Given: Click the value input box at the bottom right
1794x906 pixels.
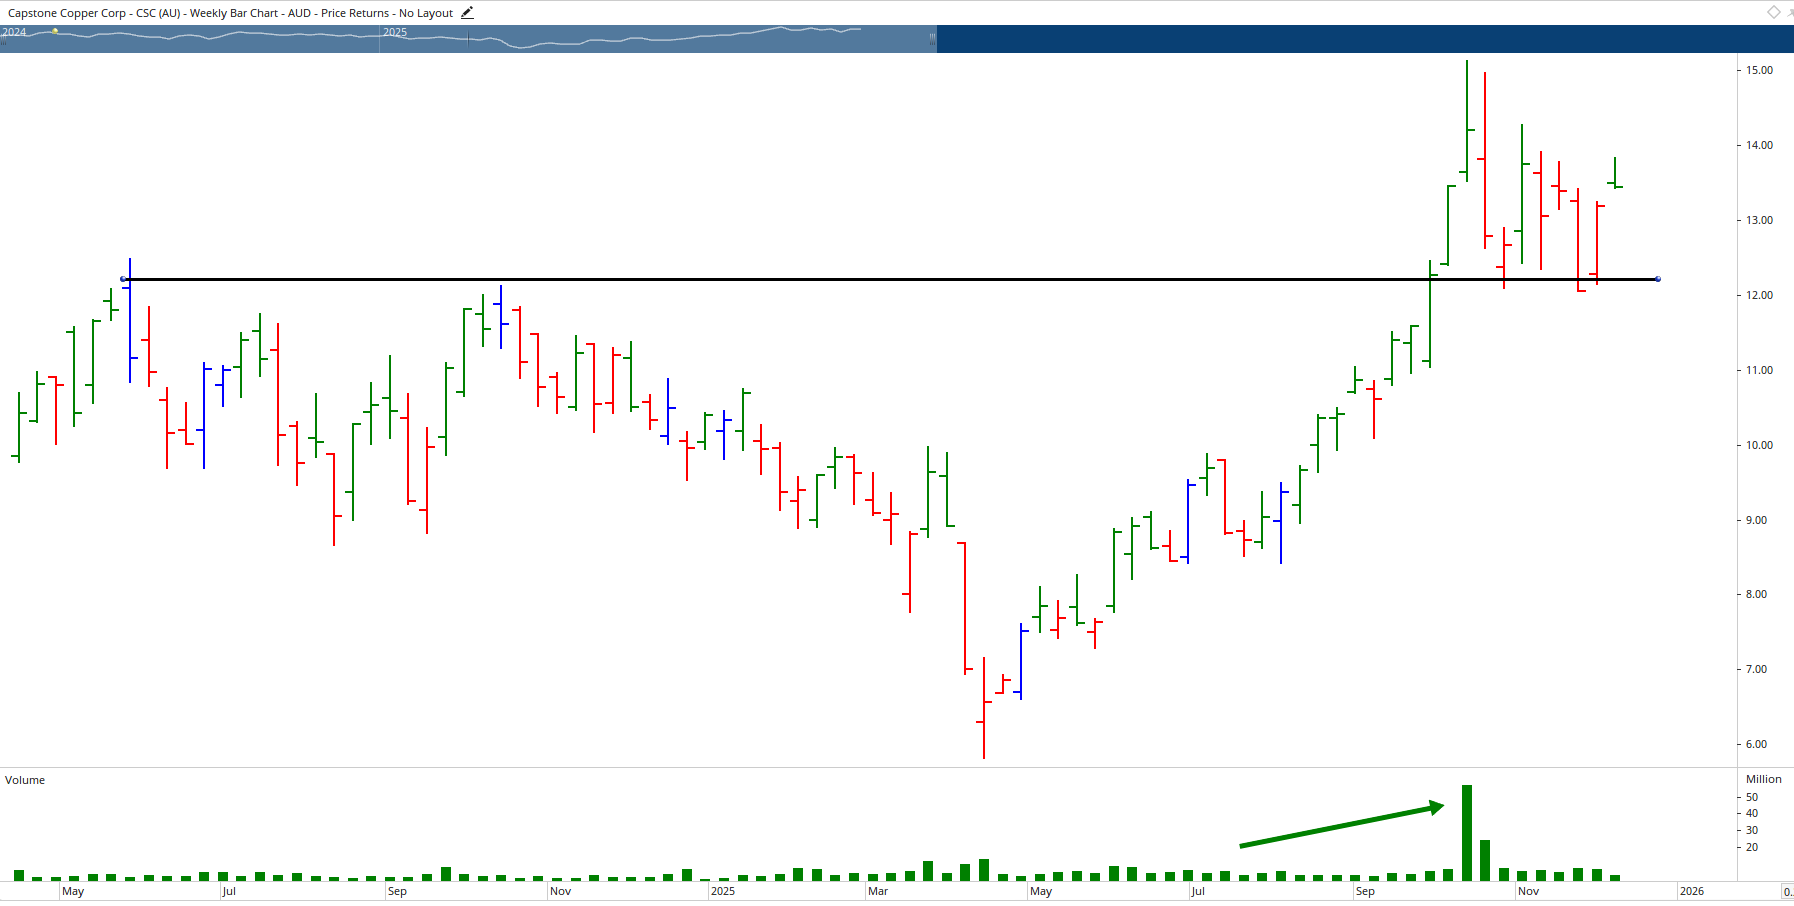Looking at the screenshot, I should click(1788, 890).
